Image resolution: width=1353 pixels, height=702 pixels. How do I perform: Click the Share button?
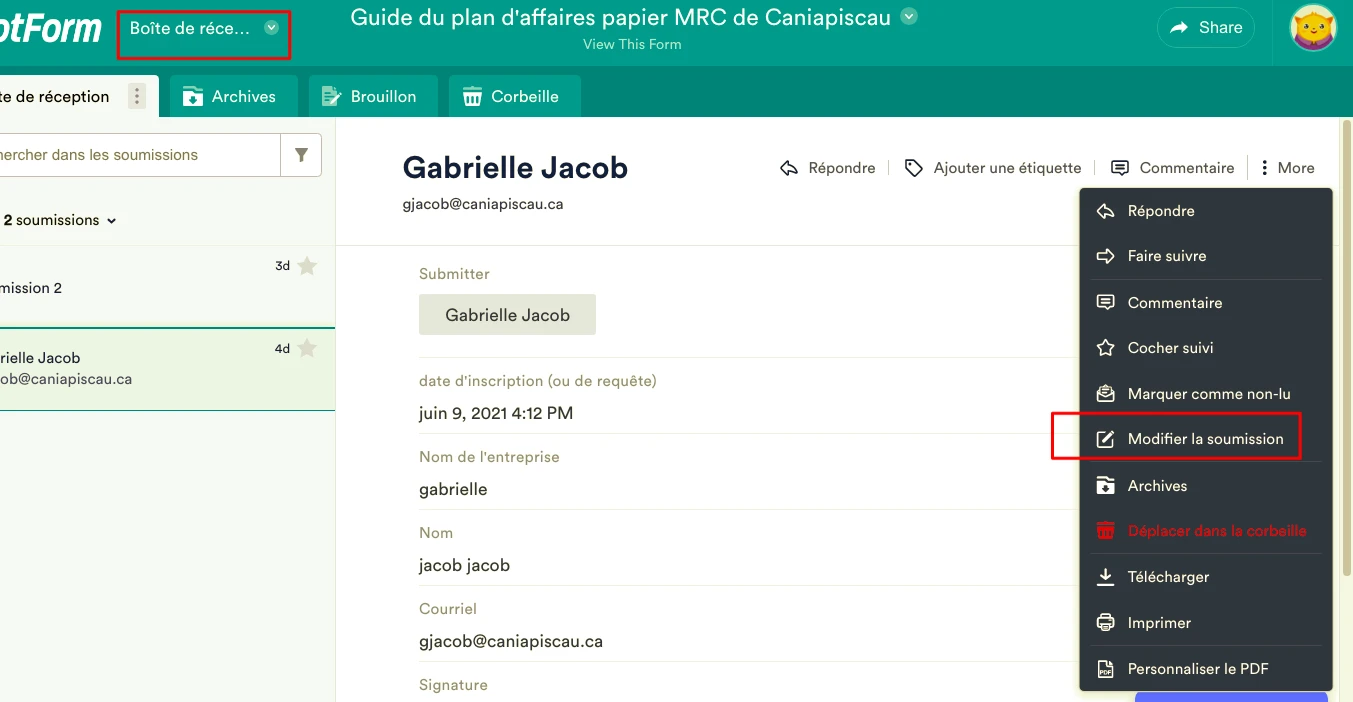[x=1205, y=28]
